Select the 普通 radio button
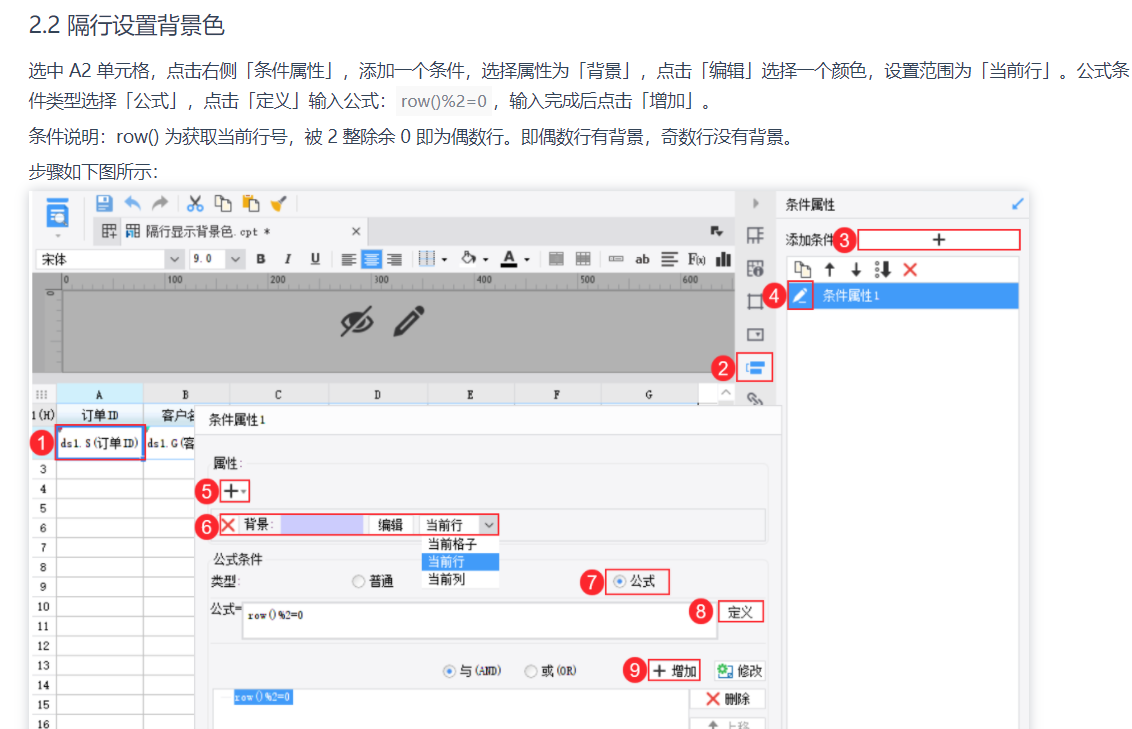The height and width of the screenshot is (729, 1132). click(358, 581)
